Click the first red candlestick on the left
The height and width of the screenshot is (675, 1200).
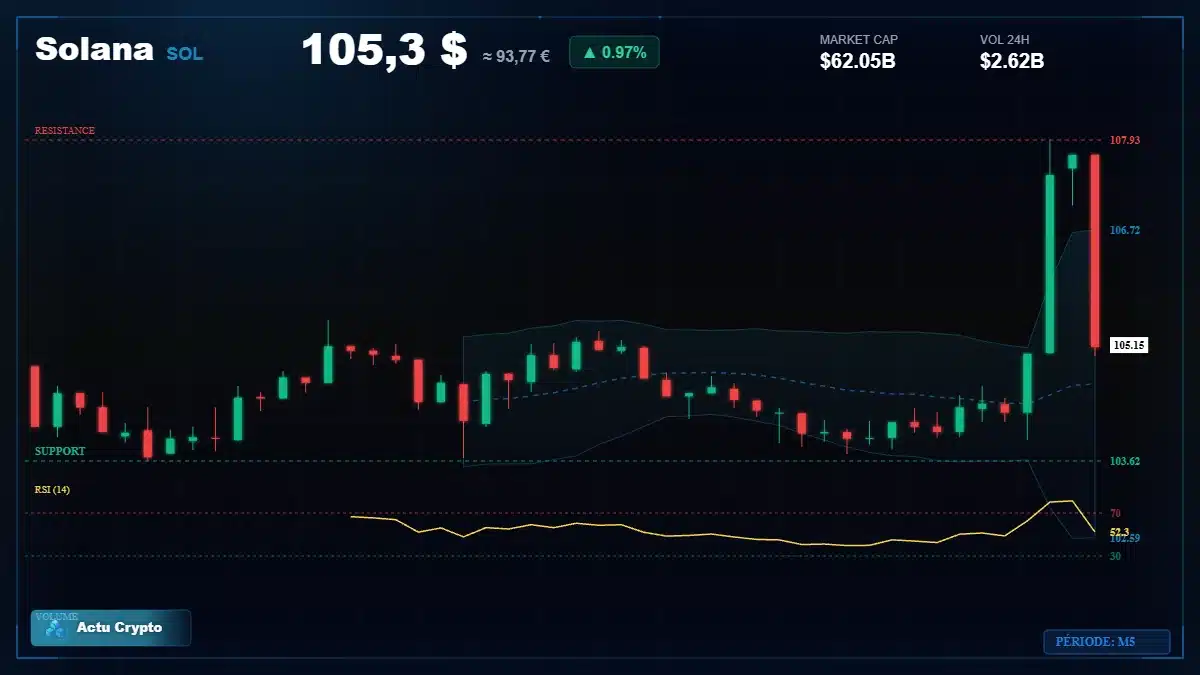35,396
